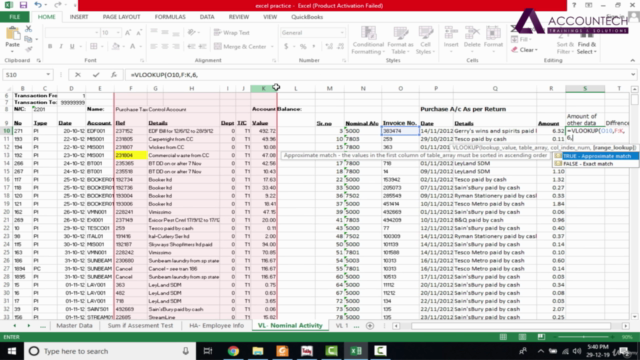The width and height of the screenshot is (640, 360).
Task: Click the Font Color button
Action: 132,47
